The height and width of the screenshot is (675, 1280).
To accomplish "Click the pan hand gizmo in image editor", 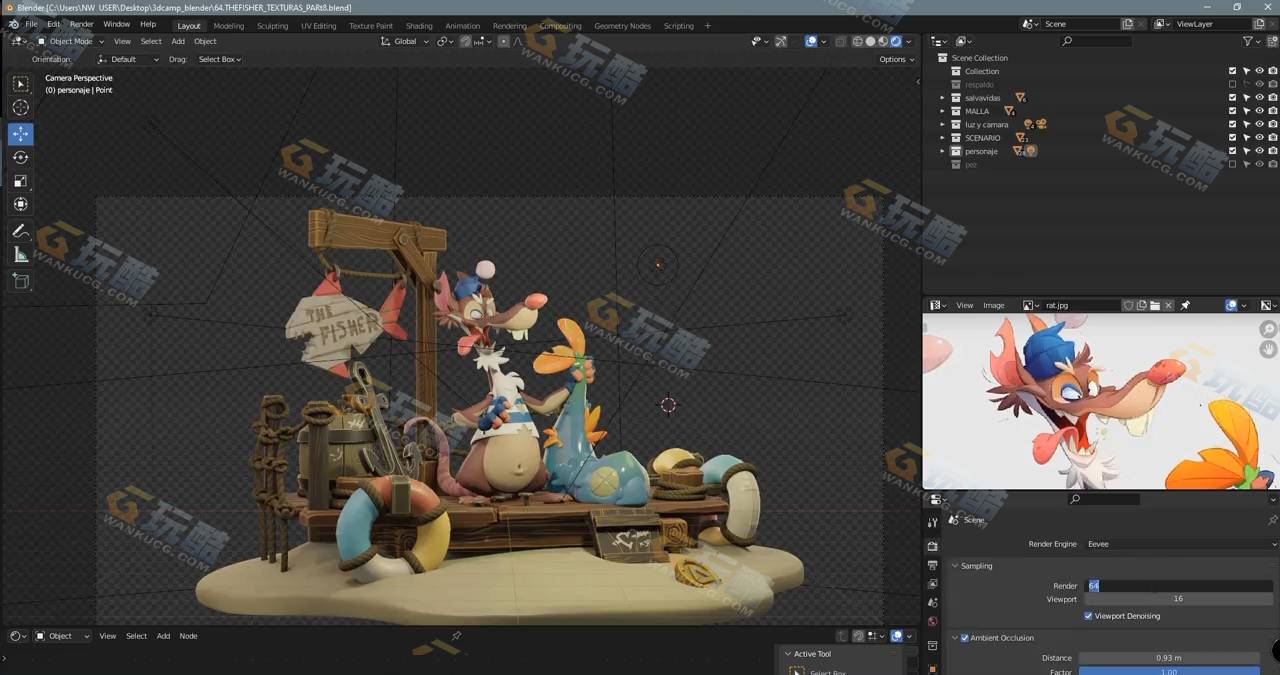I will (x=1268, y=349).
